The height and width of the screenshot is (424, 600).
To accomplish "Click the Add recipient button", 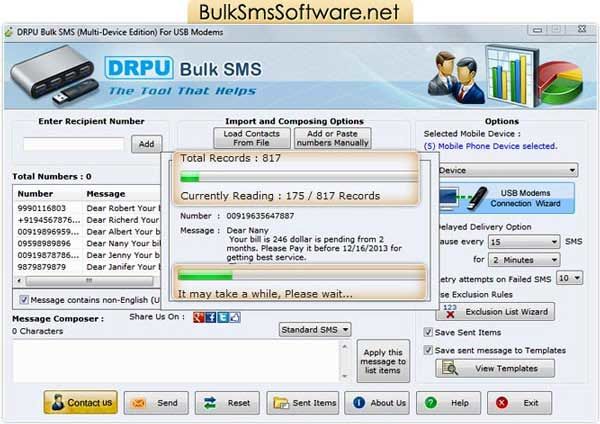I will [x=147, y=144].
